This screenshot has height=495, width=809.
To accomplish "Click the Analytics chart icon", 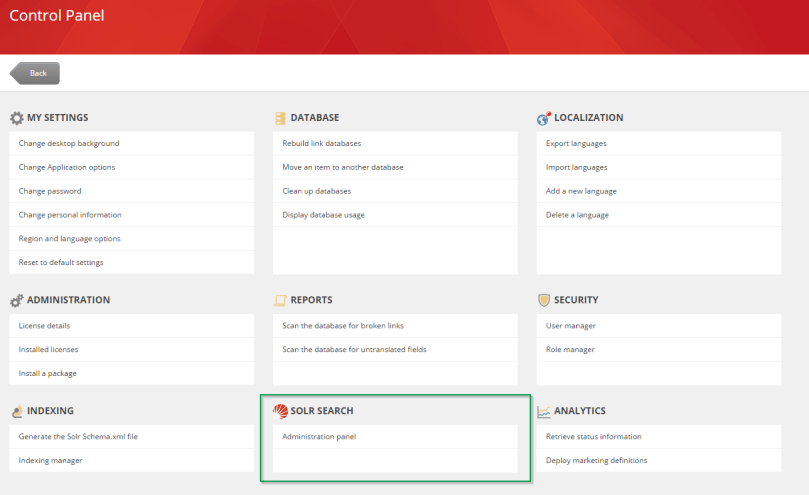I will pos(544,411).
